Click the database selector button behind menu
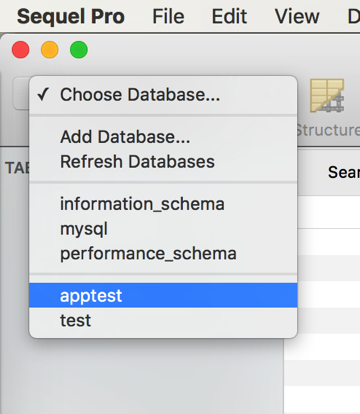The image size is (360, 414). pos(21,93)
